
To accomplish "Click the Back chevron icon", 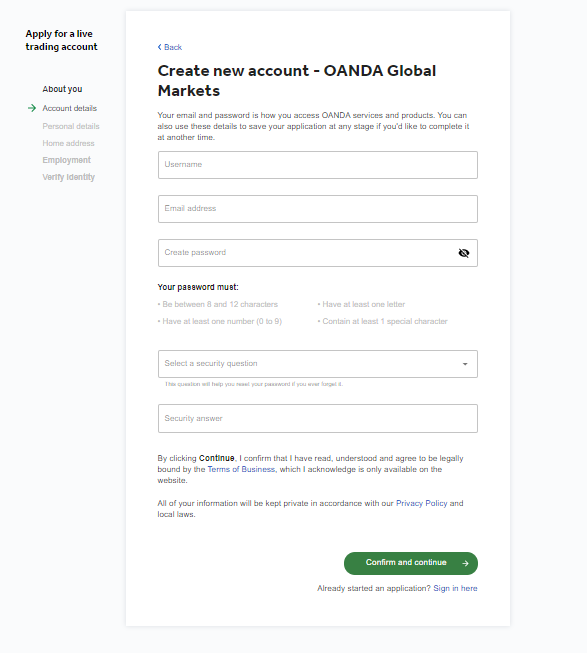I will pyautogui.click(x=159, y=47).
